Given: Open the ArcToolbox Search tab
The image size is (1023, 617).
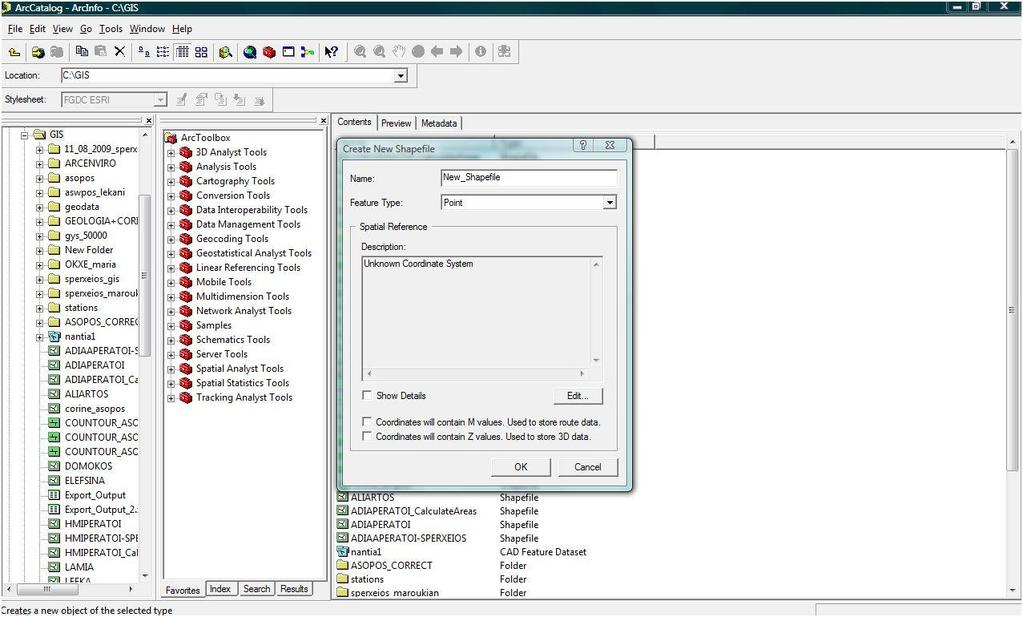Looking at the screenshot, I should click(256, 589).
